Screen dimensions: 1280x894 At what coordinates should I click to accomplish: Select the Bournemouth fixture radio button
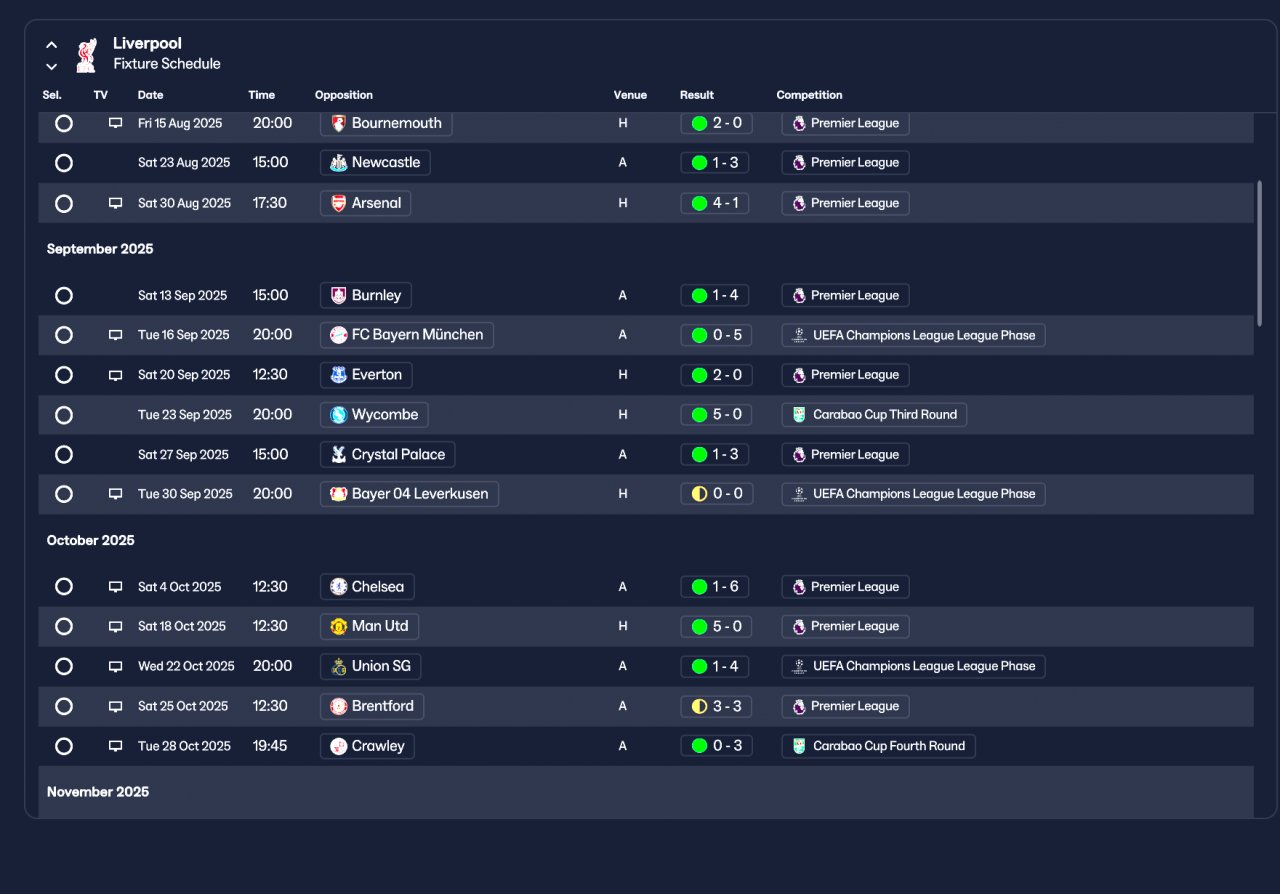click(x=64, y=123)
